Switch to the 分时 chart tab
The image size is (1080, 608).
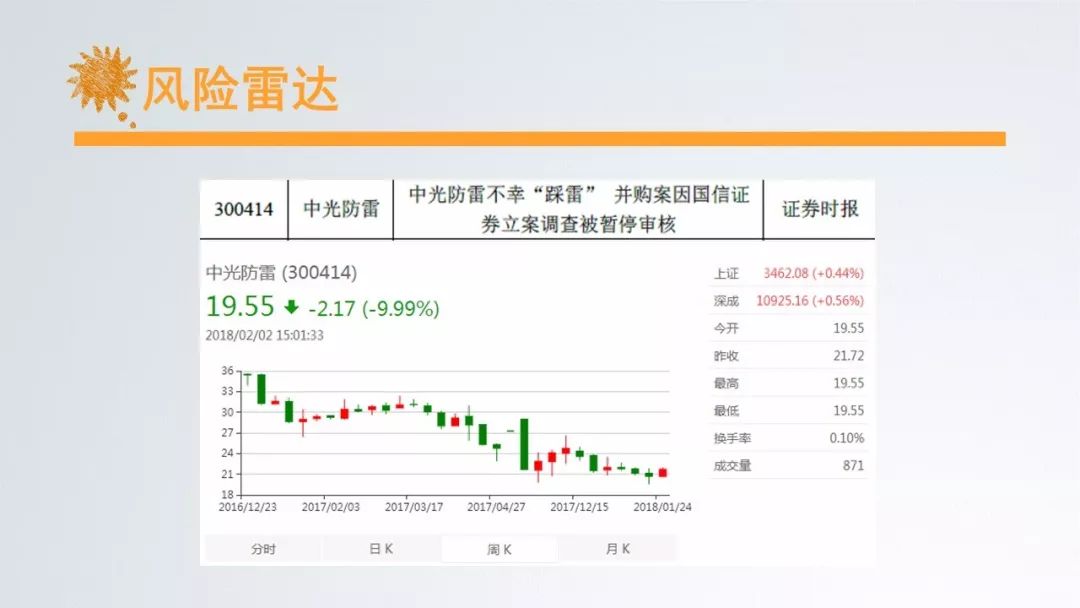(263, 549)
